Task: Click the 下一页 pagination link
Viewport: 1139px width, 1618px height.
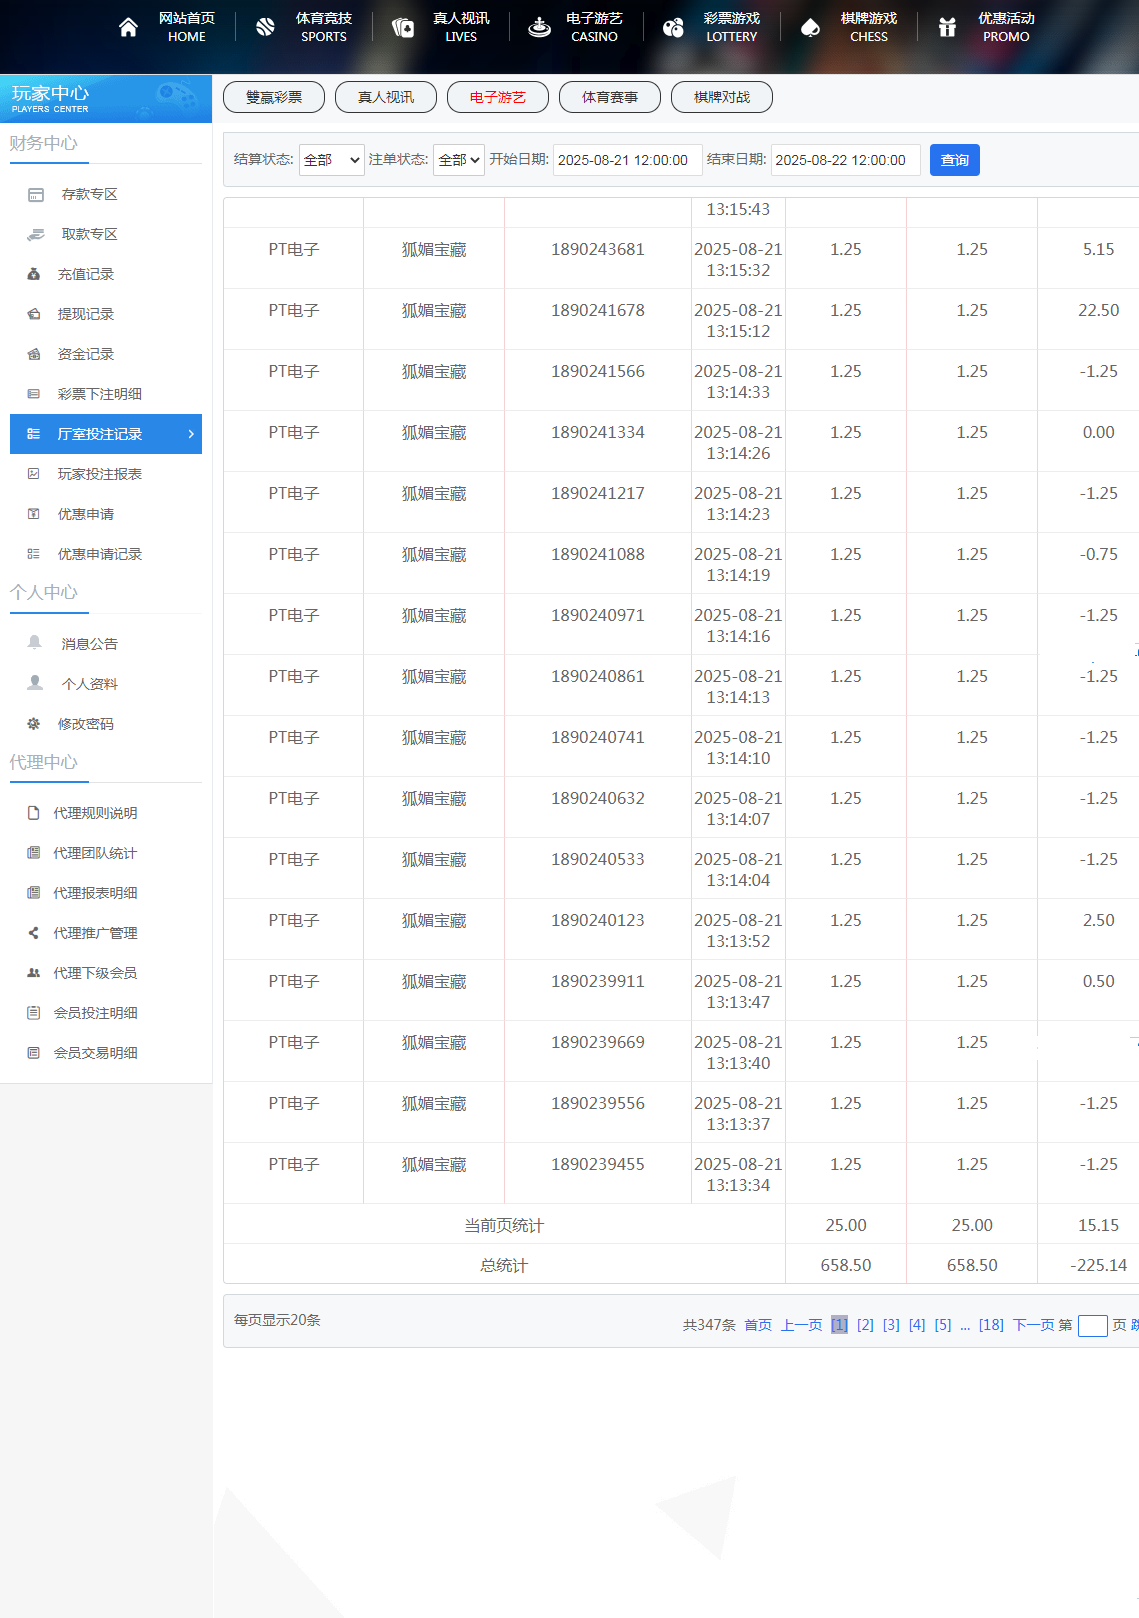Action: click(x=1033, y=1325)
